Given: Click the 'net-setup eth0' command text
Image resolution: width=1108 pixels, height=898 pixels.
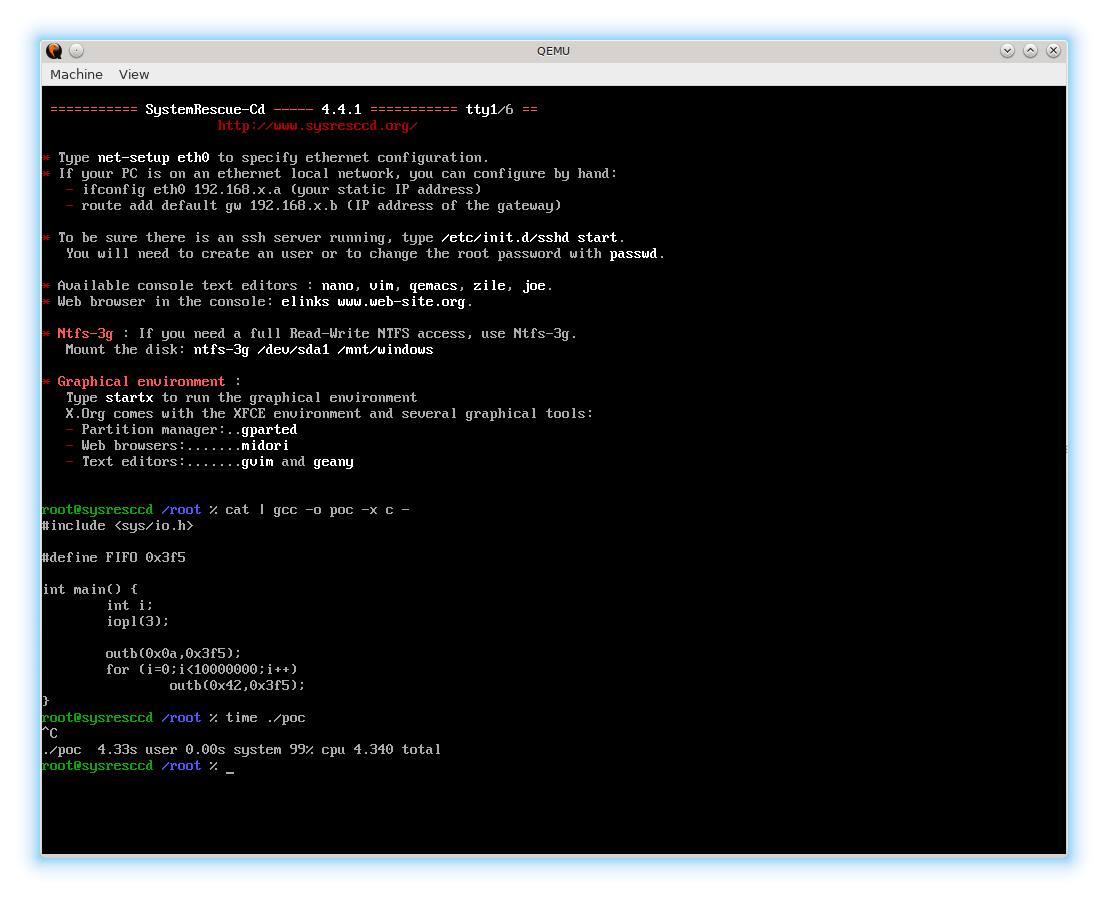Looking at the screenshot, I should coord(153,158).
